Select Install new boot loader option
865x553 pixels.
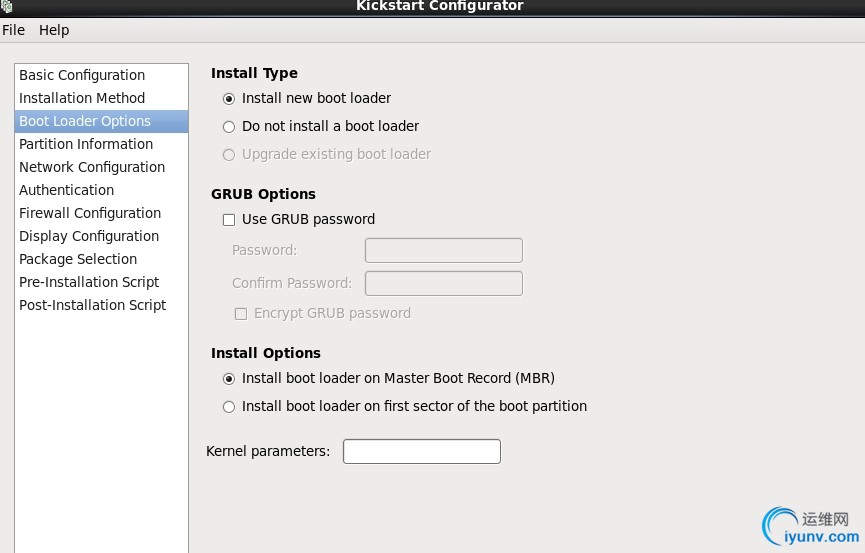[x=229, y=99]
